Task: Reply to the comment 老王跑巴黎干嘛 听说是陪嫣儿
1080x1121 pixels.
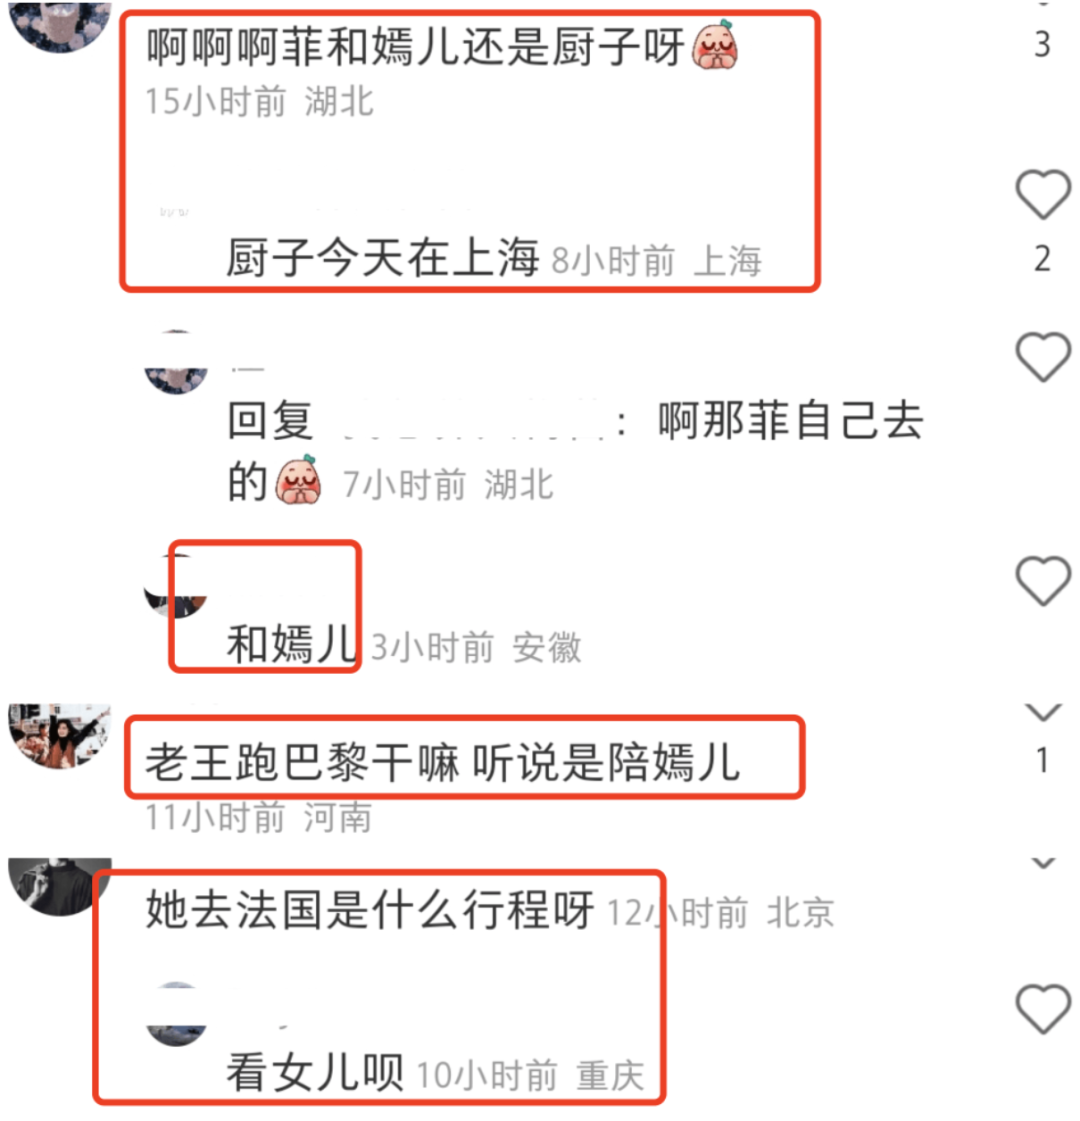Action: (x=443, y=762)
